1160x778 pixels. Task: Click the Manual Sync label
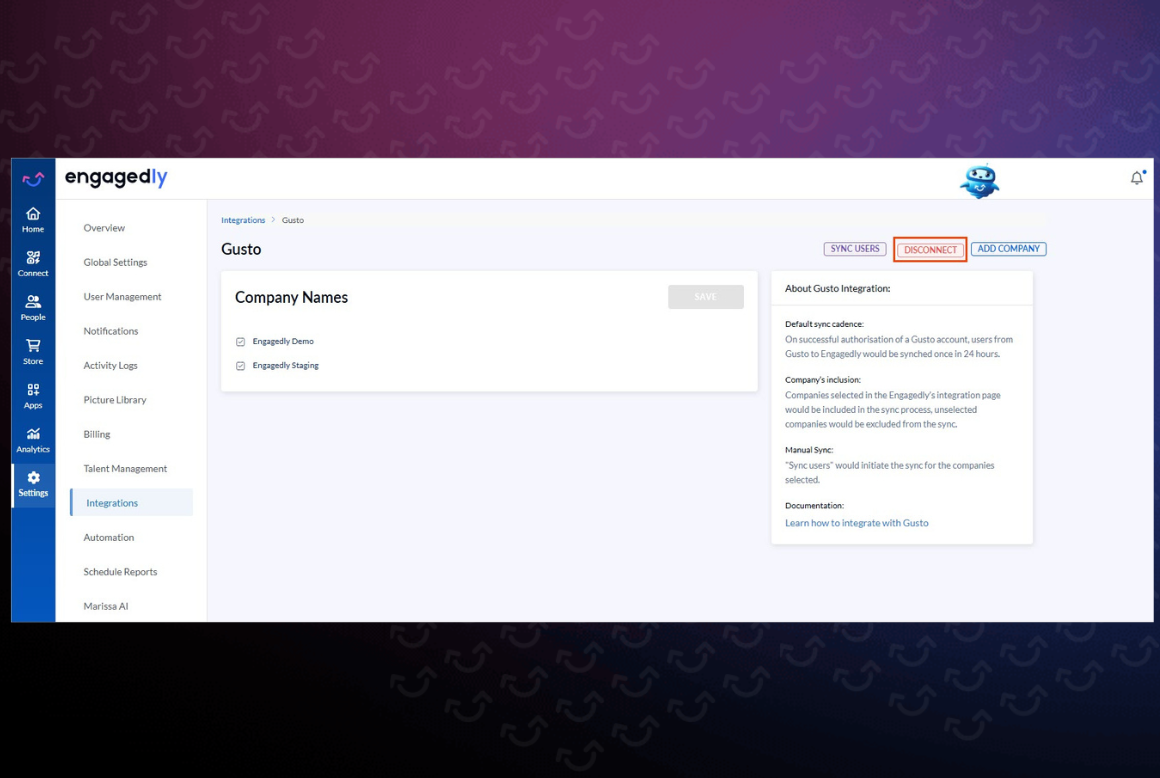[809, 450]
